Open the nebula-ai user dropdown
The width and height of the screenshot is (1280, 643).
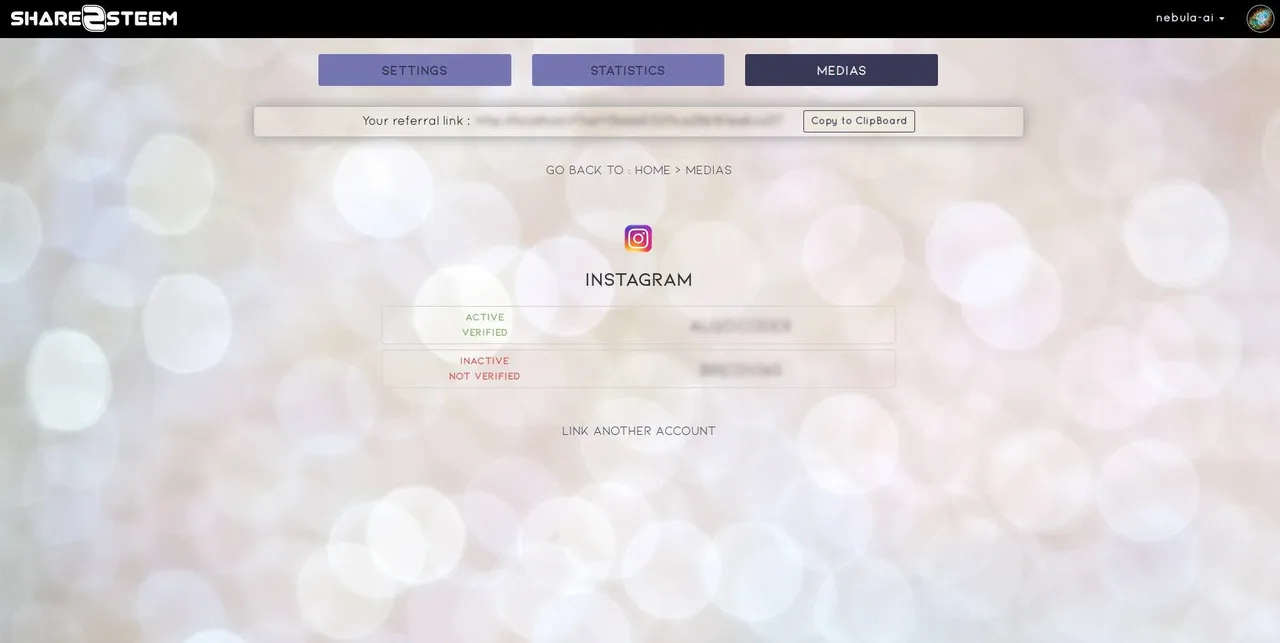coord(1190,18)
